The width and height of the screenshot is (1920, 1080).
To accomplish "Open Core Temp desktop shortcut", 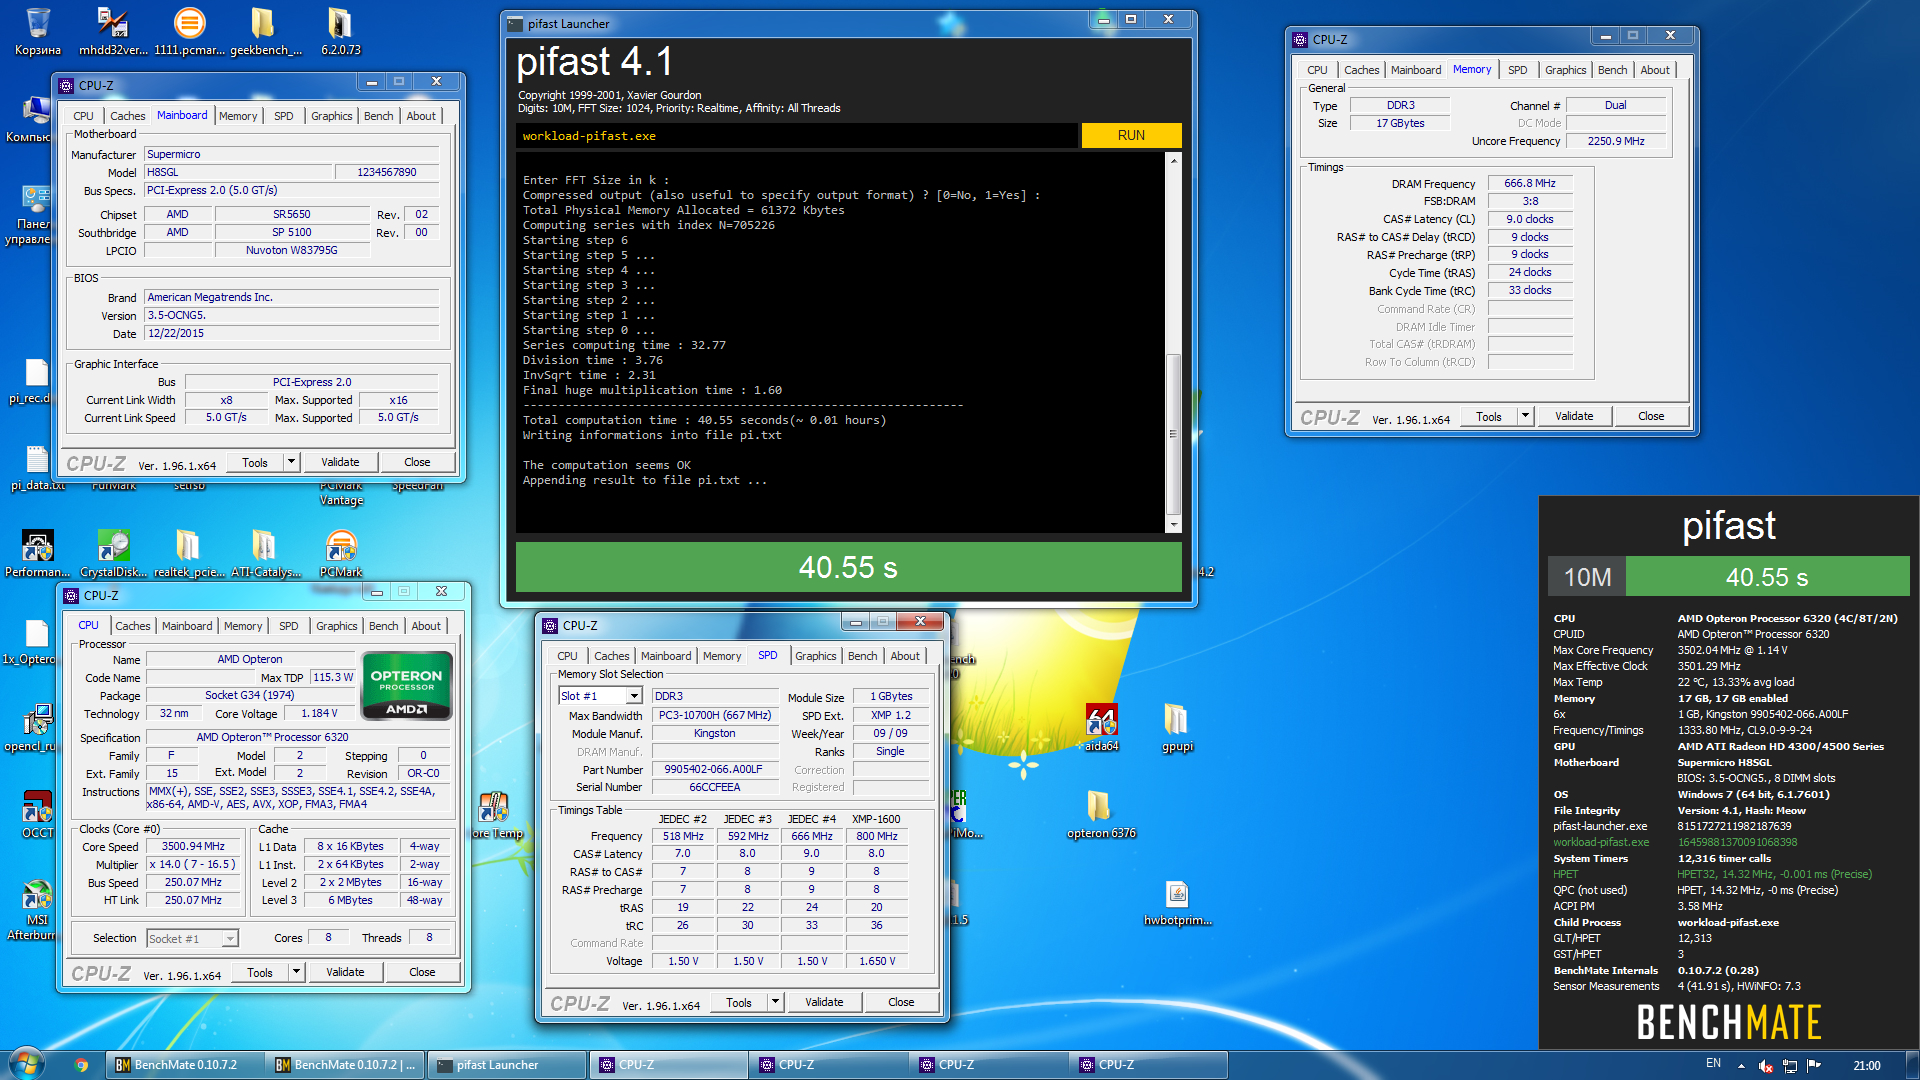I will click(497, 814).
